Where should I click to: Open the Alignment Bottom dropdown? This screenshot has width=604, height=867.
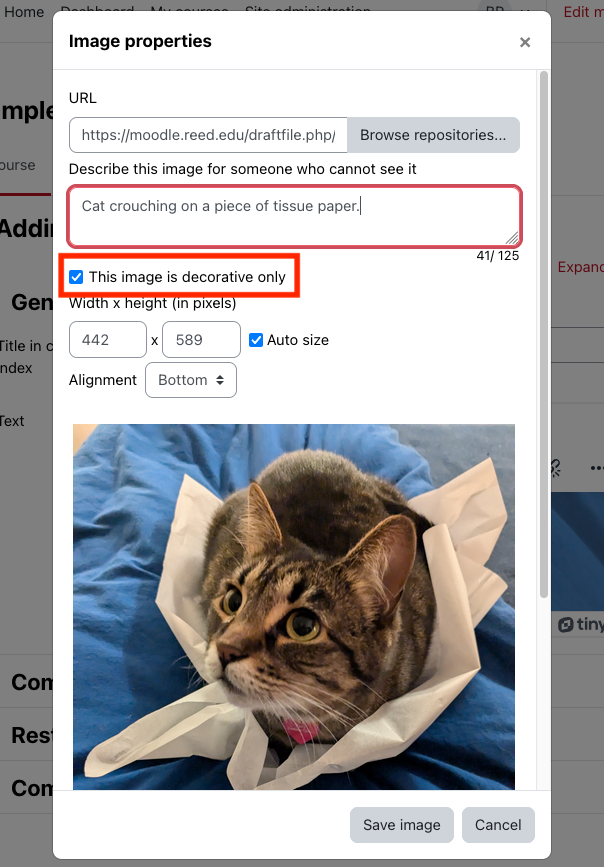click(x=191, y=380)
